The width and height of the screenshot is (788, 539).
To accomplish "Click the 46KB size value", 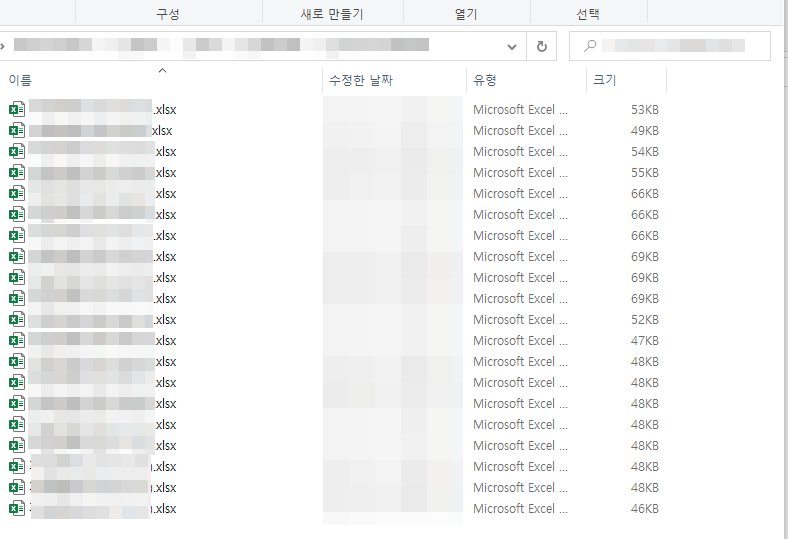I will coord(645,508).
